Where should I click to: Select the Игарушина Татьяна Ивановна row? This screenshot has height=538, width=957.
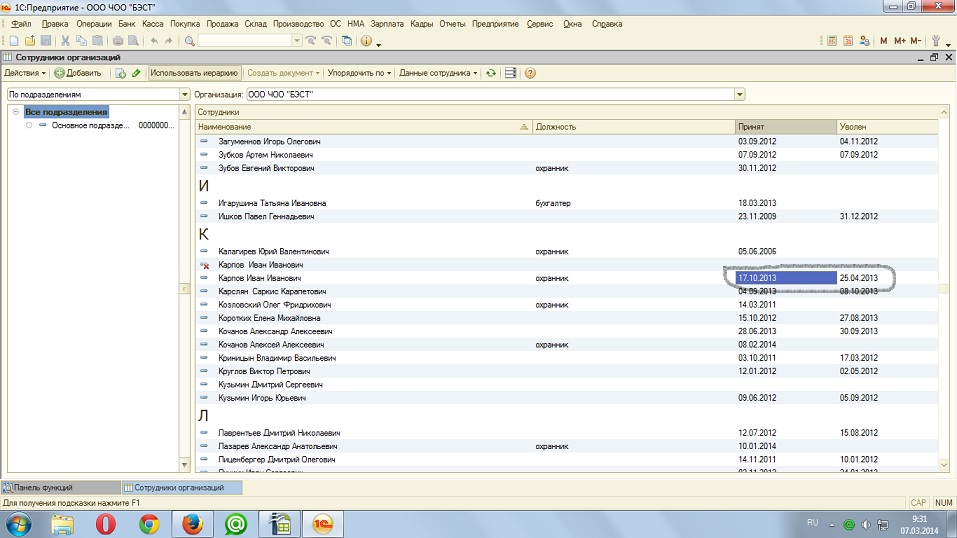pos(272,203)
